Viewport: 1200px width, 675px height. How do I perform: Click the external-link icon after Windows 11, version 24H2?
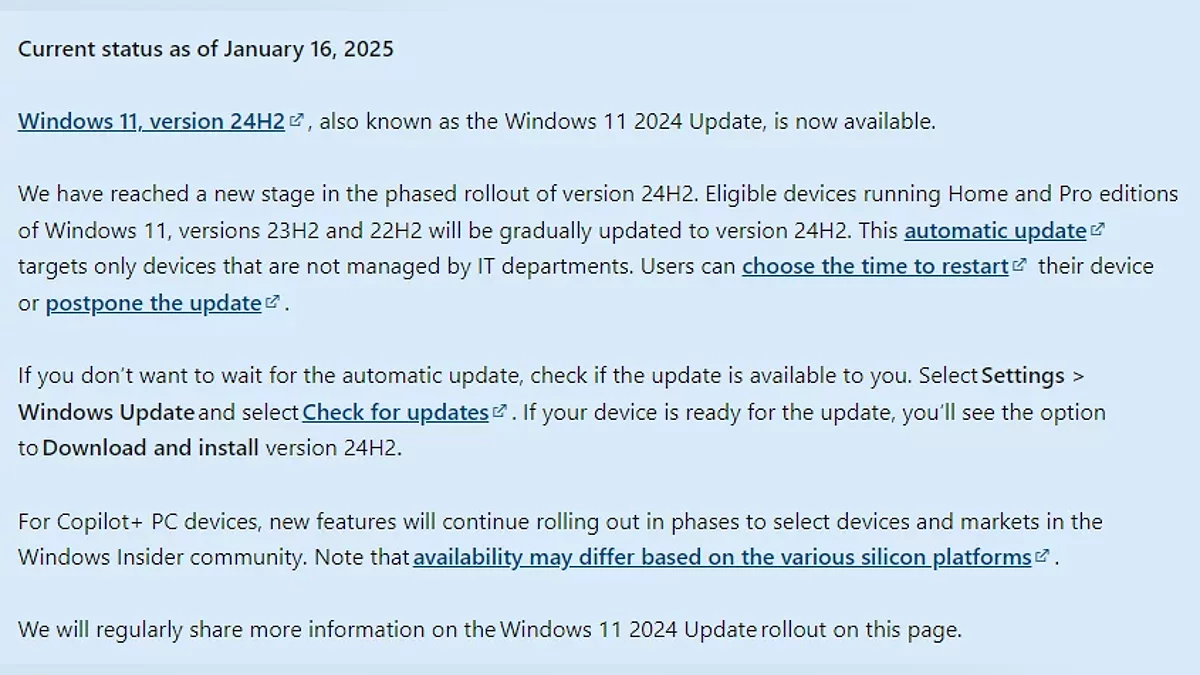point(296,121)
